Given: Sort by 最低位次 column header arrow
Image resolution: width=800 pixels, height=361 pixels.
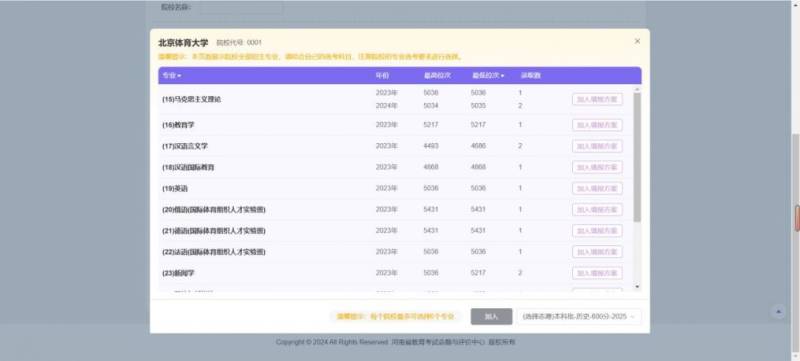Looking at the screenshot, I should (503, 76).
